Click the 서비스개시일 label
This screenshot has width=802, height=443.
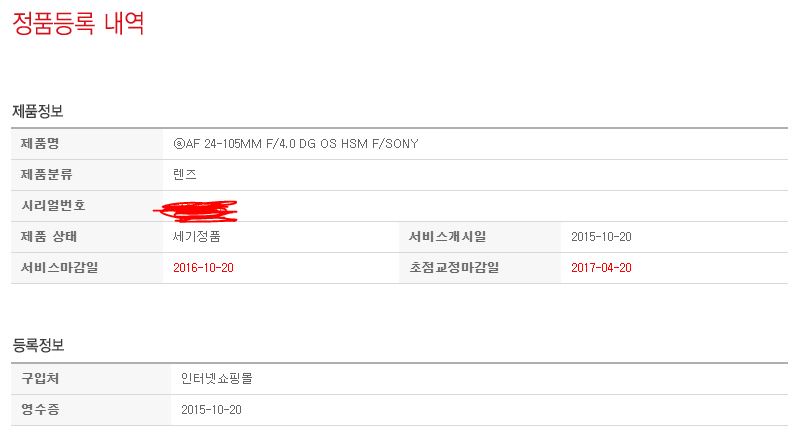coord(447,237)
